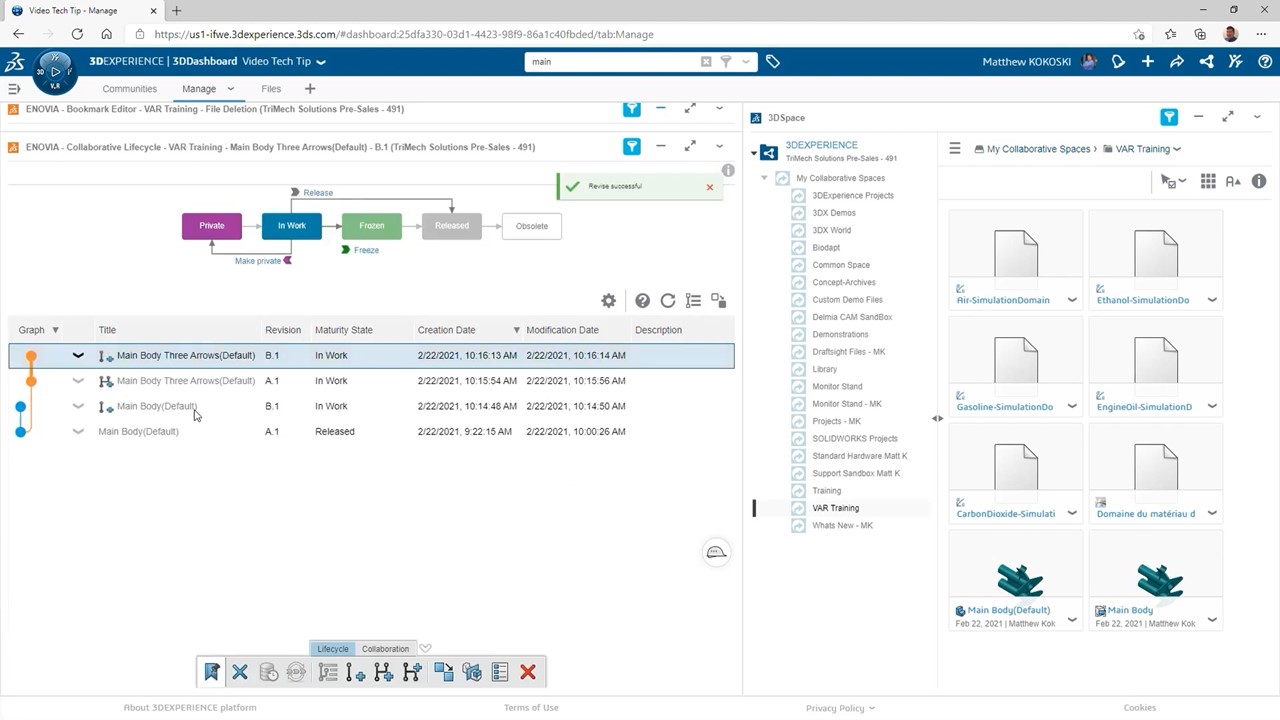Open the social network share icon
The width and height of the screenshot is (1280, 720).
1206,62
